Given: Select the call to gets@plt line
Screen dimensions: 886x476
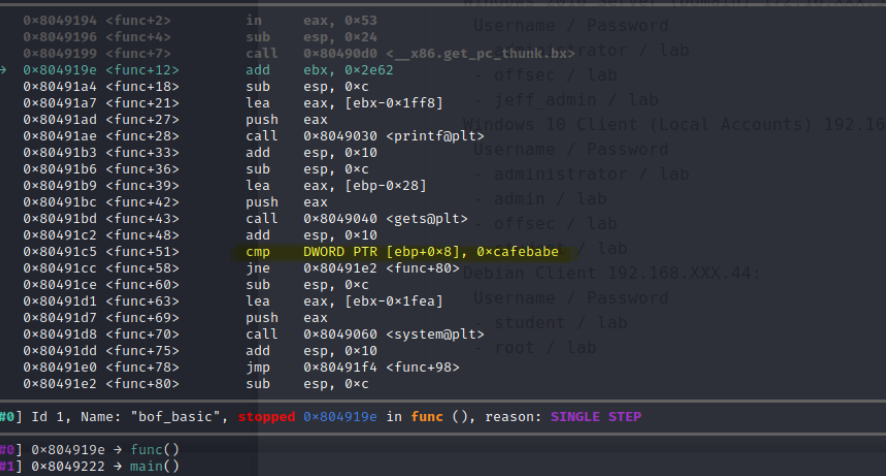Looking at the screenshot, I should (x=357, y=219).
